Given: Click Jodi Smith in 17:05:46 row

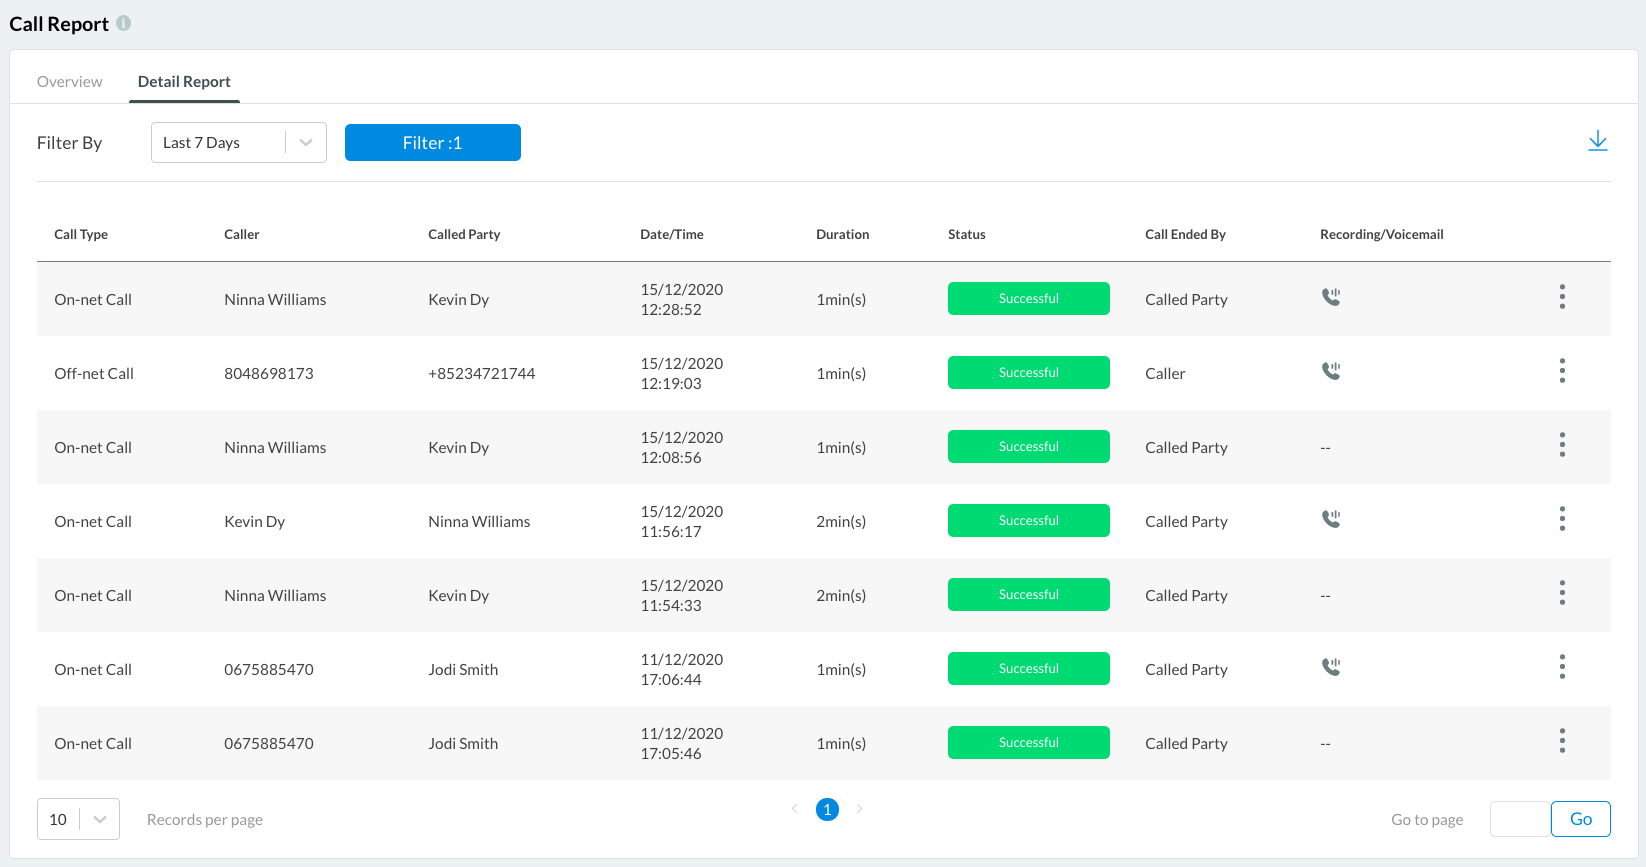Looking at the screenshot, I should coord(463,743).
